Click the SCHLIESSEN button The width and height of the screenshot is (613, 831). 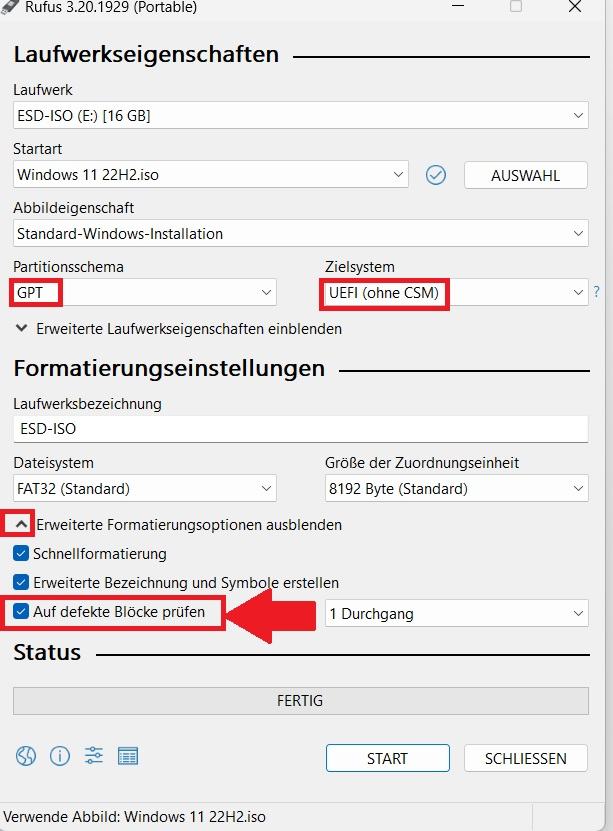[526, 758]
